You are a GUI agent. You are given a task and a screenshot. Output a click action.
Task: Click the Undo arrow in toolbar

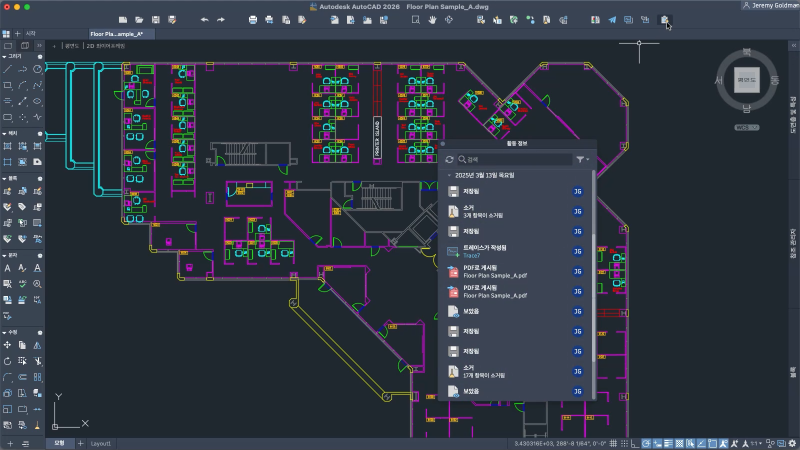pyautogui.click(x=205, y=20)
